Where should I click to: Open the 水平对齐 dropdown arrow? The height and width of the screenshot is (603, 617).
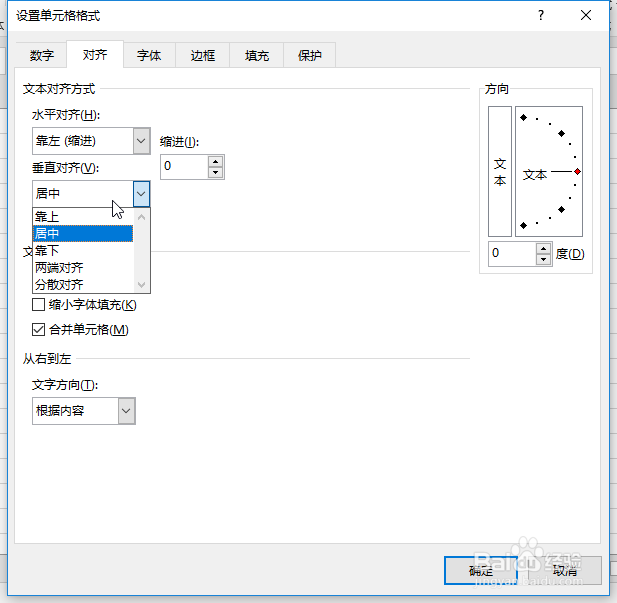point(141,141)
